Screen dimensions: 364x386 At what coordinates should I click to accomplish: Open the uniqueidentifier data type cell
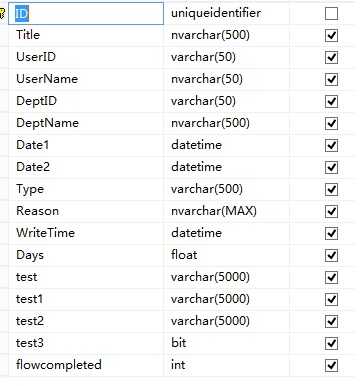[226, 14]
